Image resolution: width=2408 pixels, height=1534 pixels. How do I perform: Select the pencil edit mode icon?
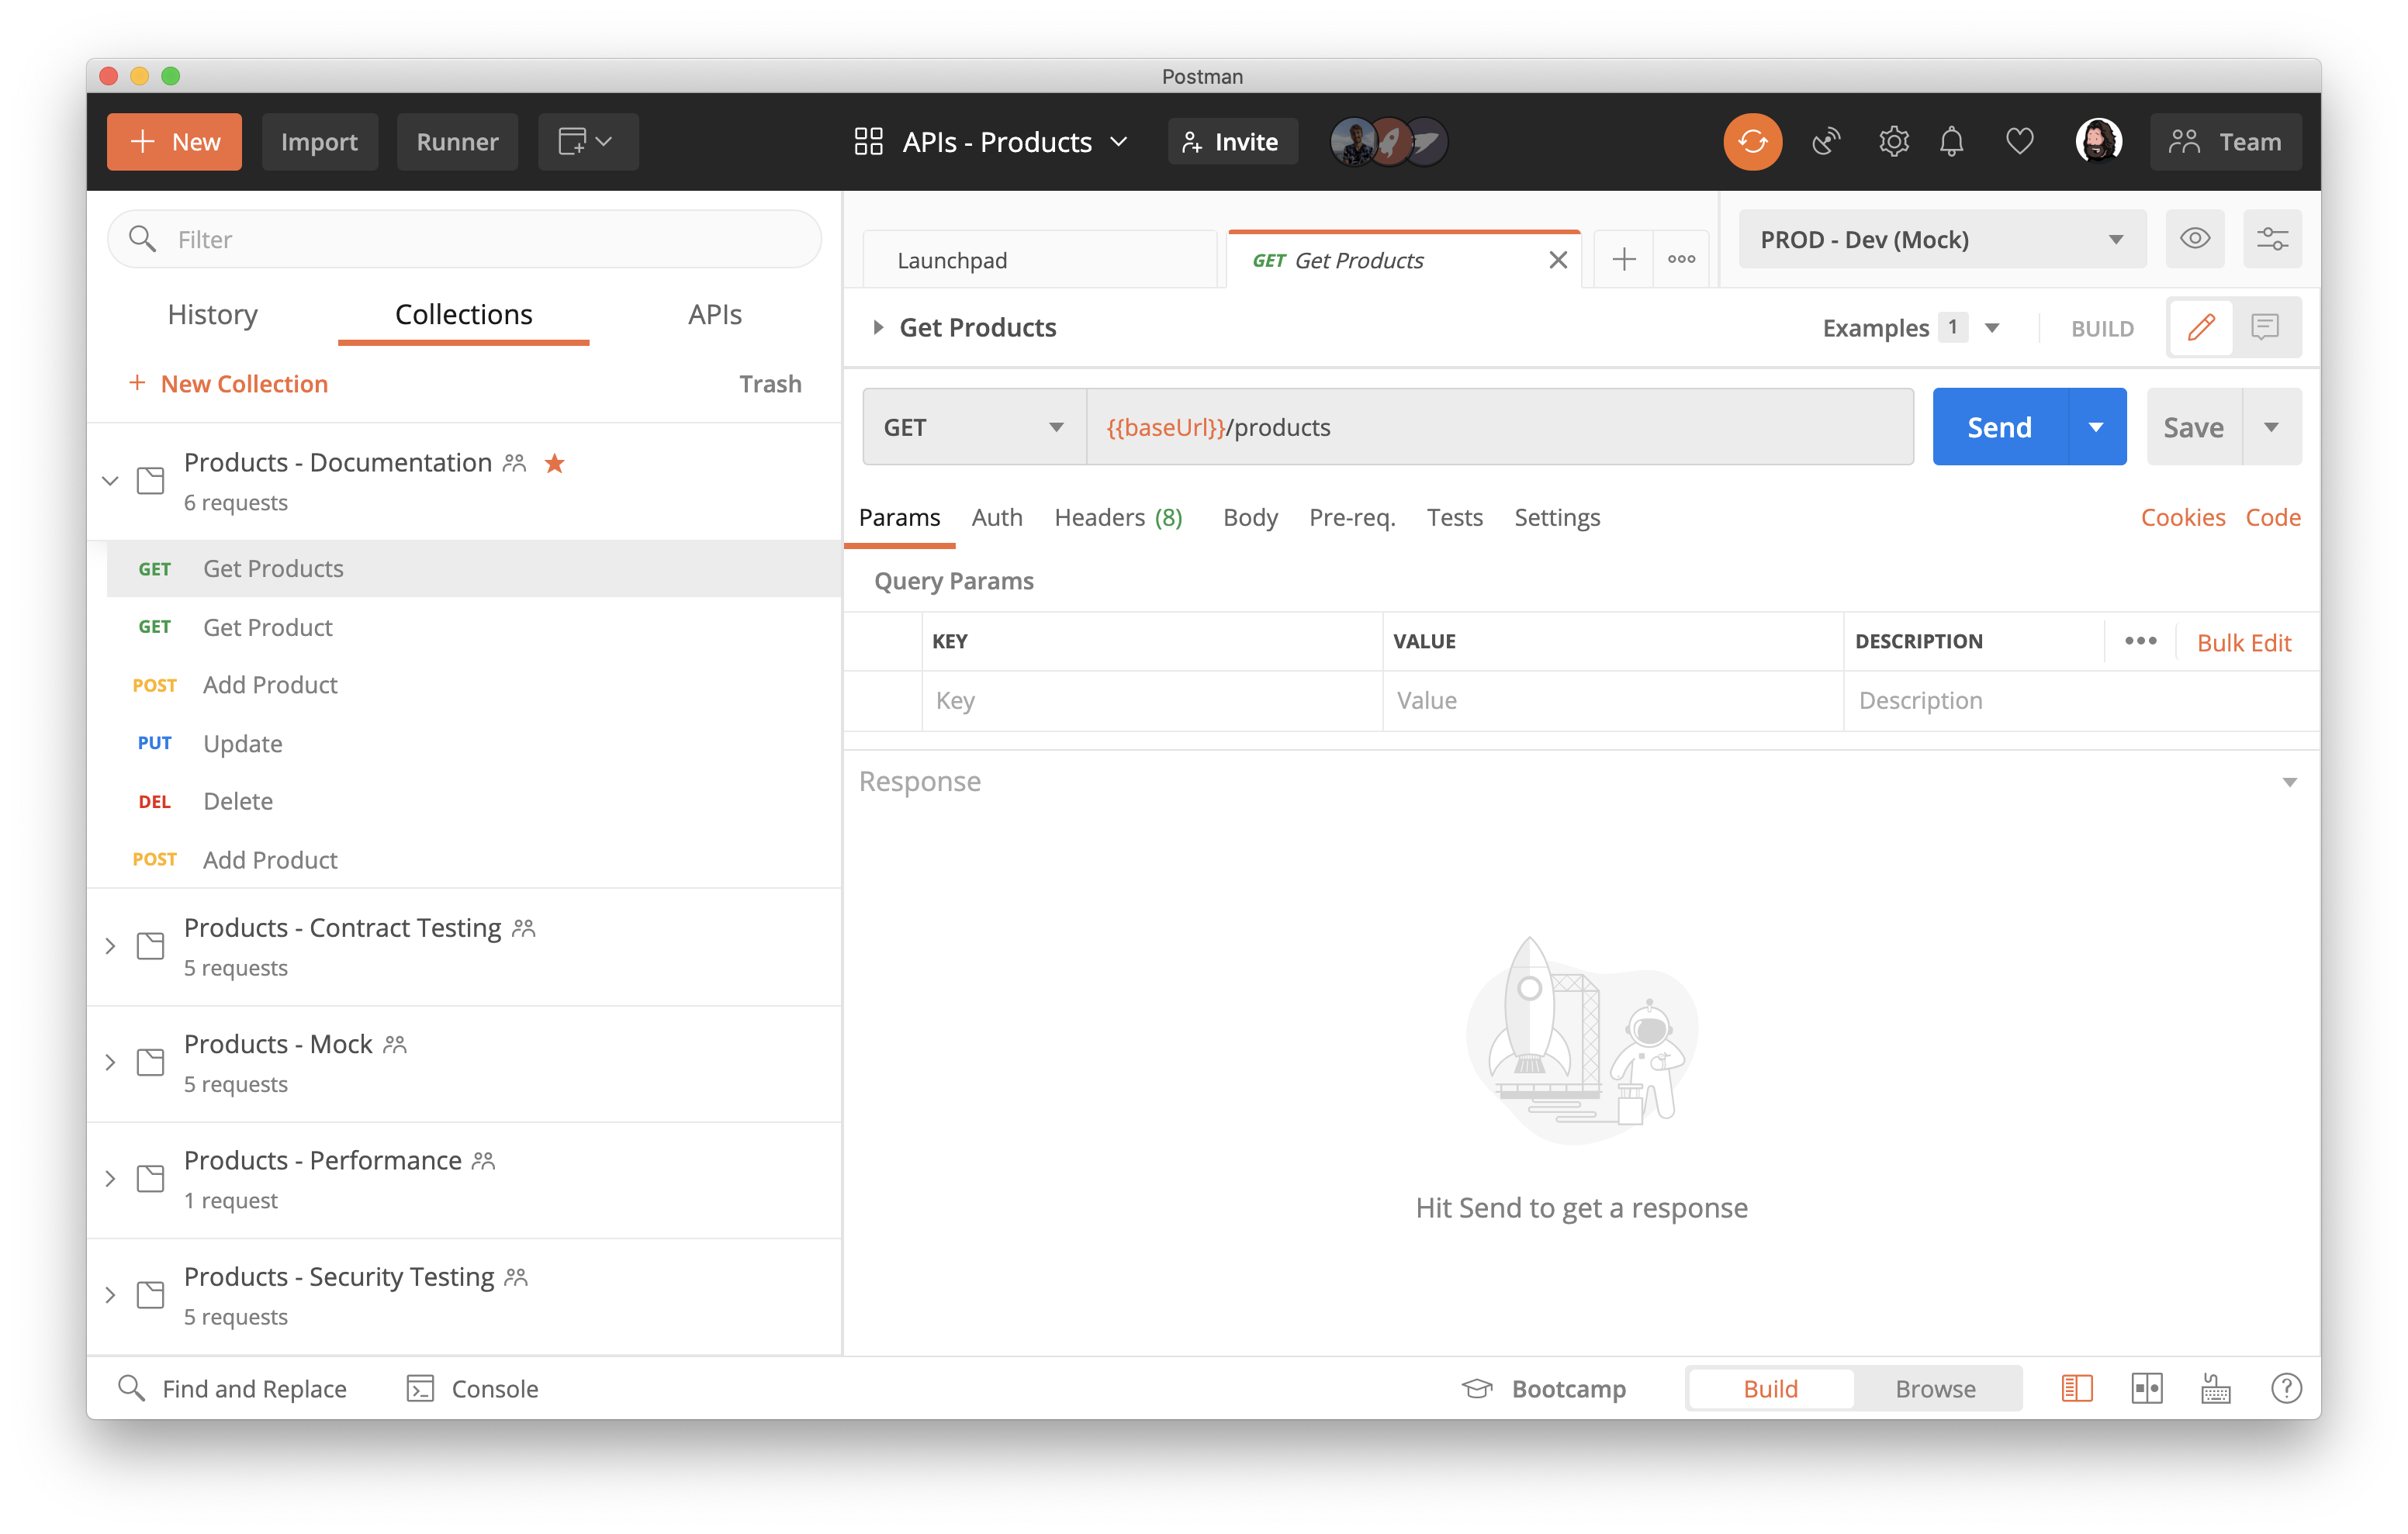coord(2200,327)
